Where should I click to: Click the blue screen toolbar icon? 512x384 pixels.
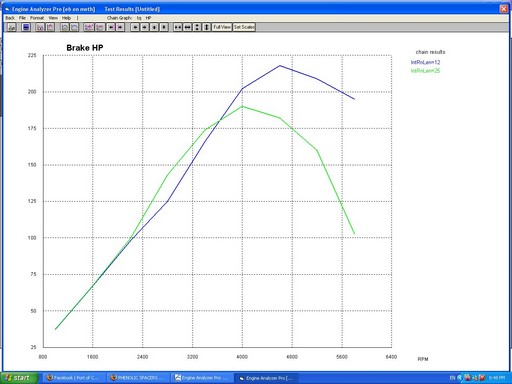pos(26,27)
